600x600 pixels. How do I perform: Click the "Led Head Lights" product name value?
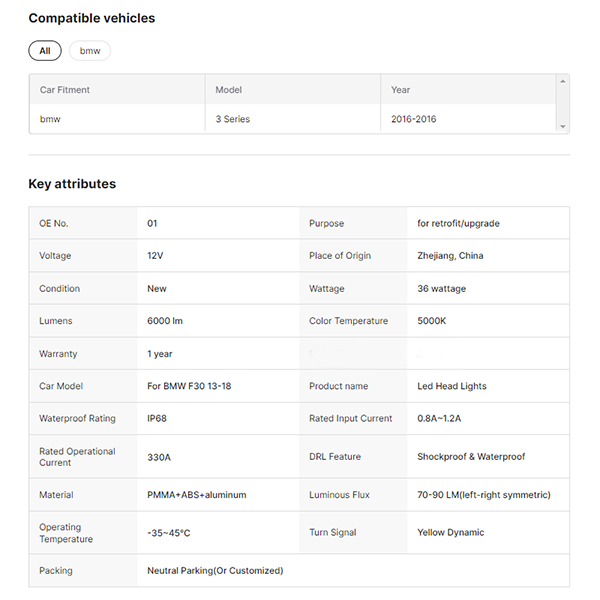[452, 386]
